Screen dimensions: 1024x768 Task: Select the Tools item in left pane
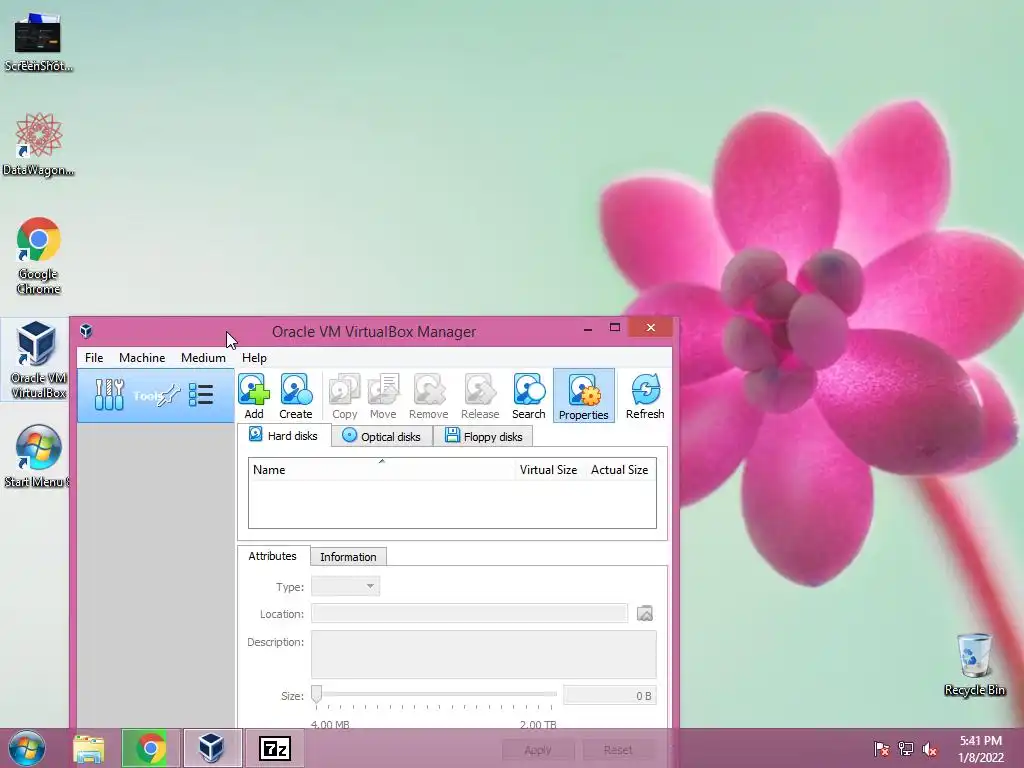point(155,395)
